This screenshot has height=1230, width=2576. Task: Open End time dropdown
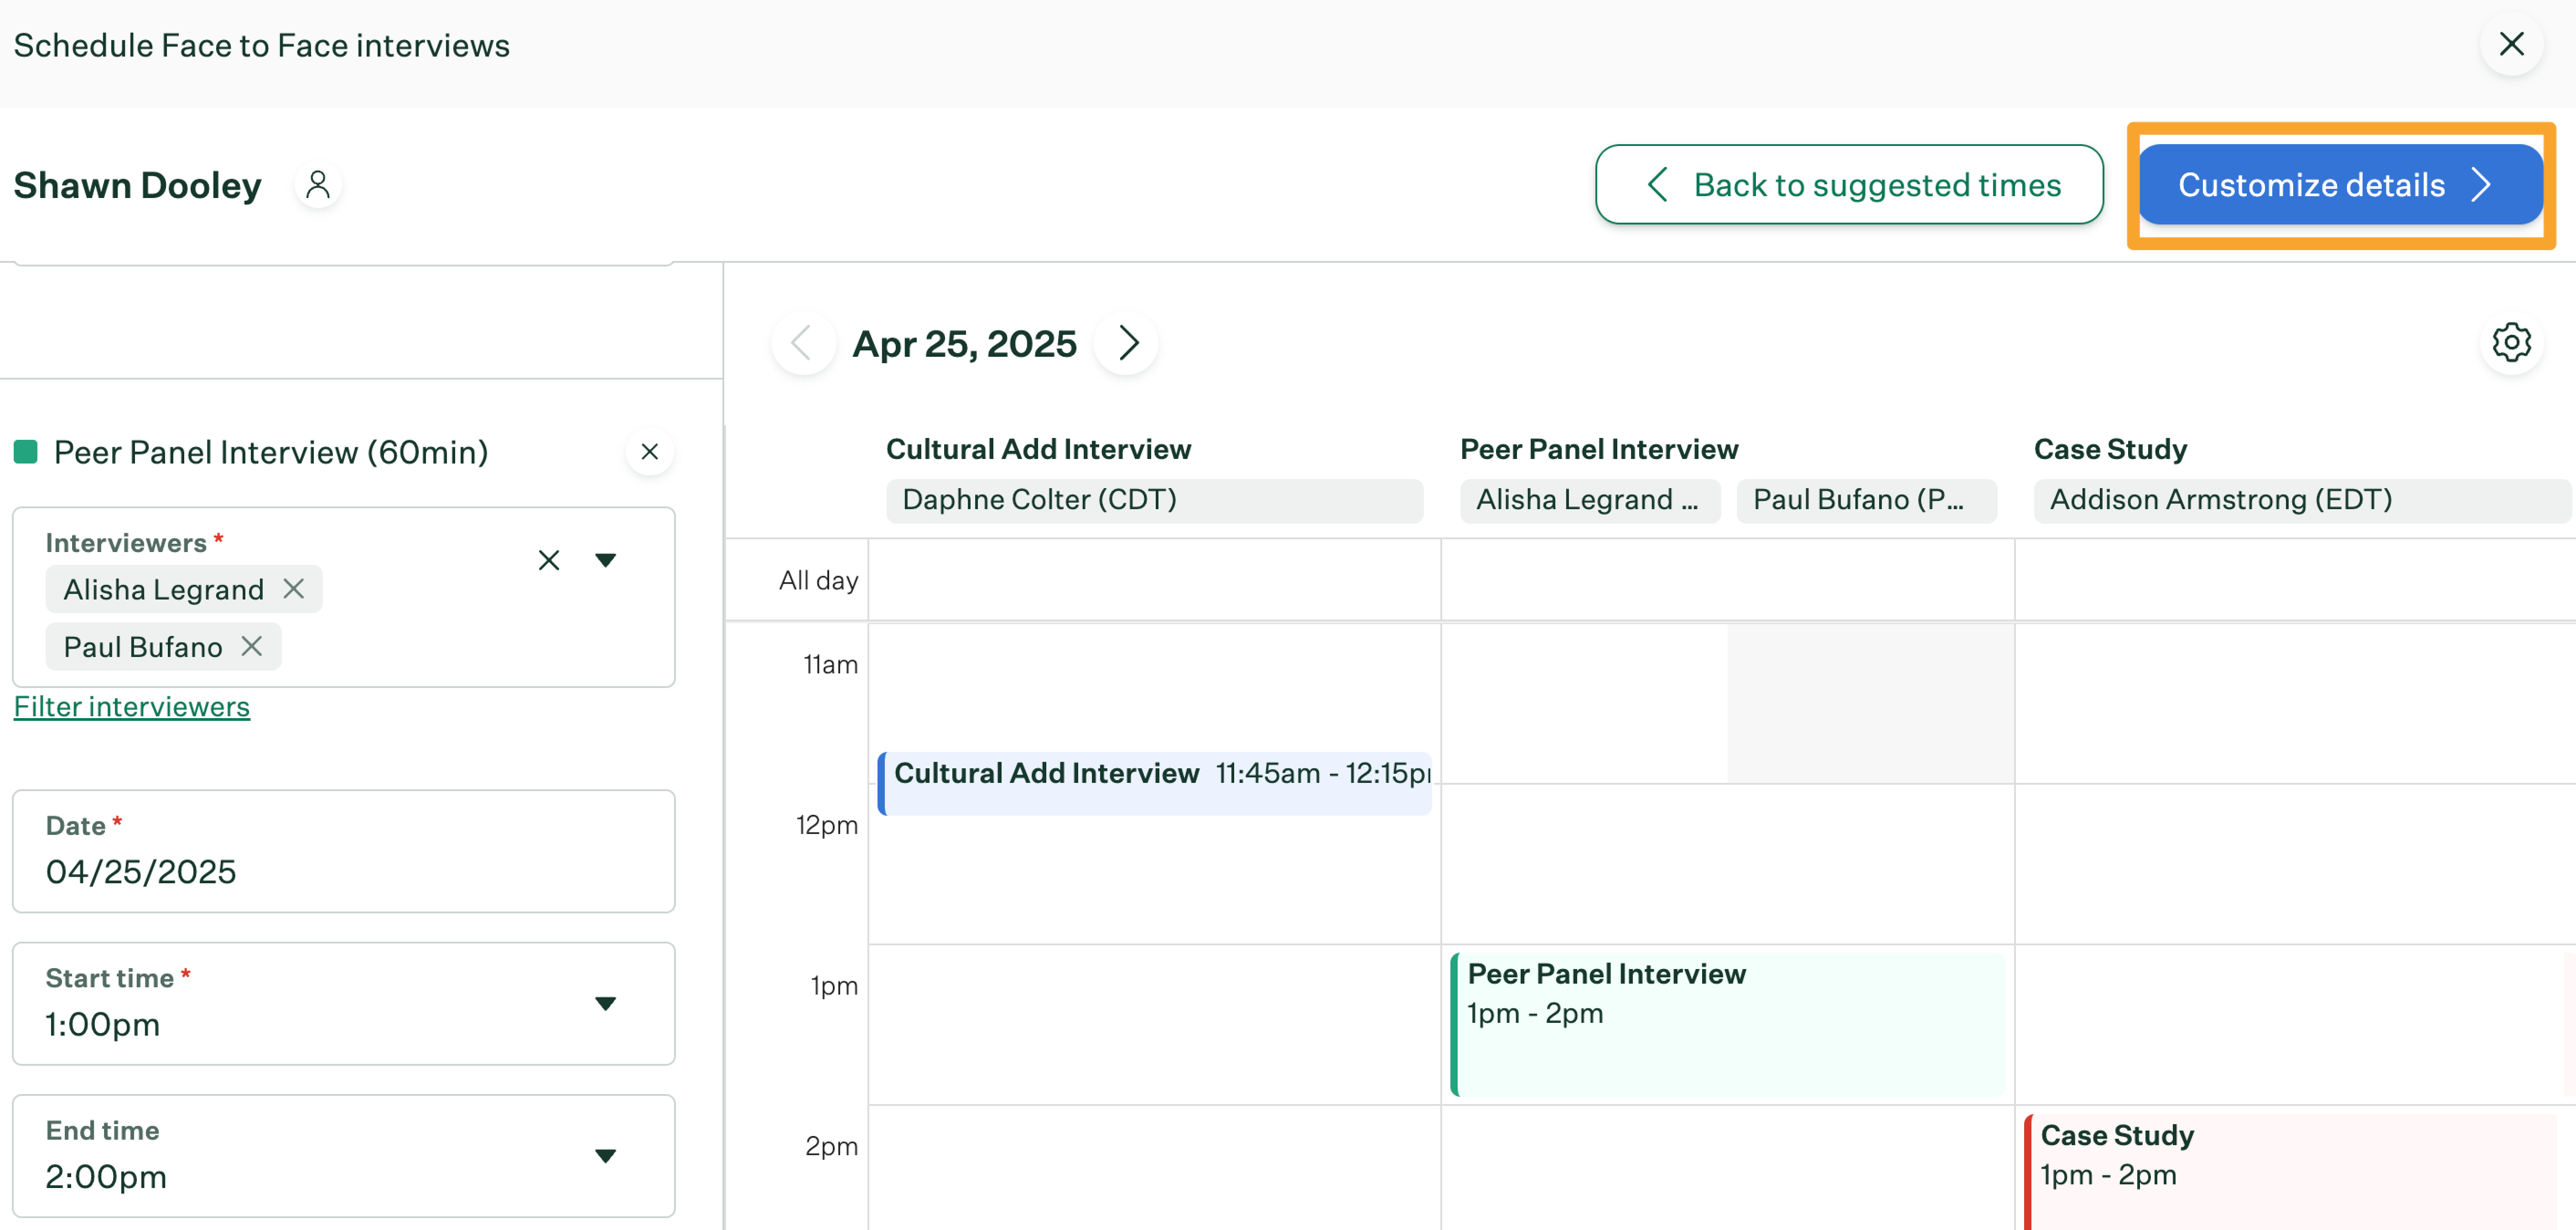pyautogui.click(x=344, y=1157)
